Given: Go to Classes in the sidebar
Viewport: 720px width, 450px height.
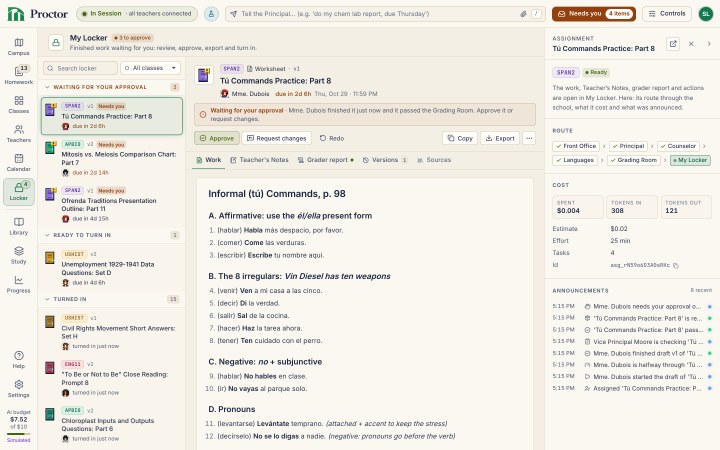Looking at the screenshot, I should [x=18, y=105].
